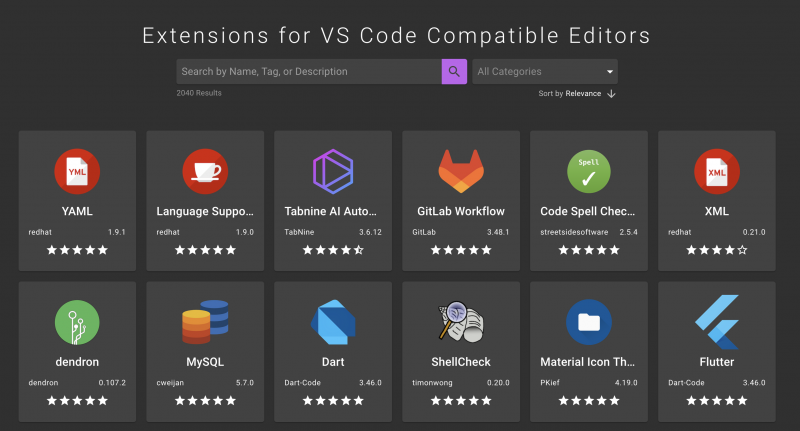Click the Tabnine hexagon logo icon
The height and width of the screenshot is (431, 800).
tap(333, 171)
